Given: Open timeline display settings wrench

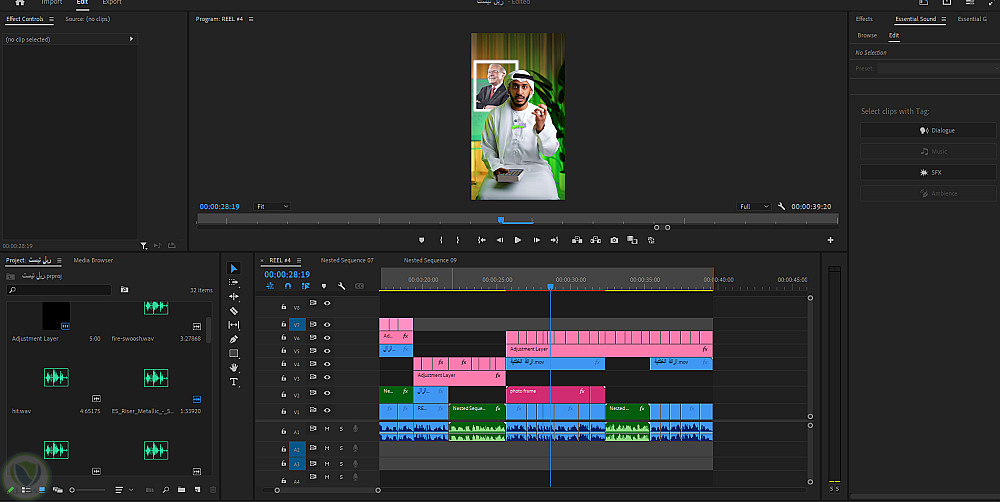Looking at the screenshot, I should tap(340, 286).
